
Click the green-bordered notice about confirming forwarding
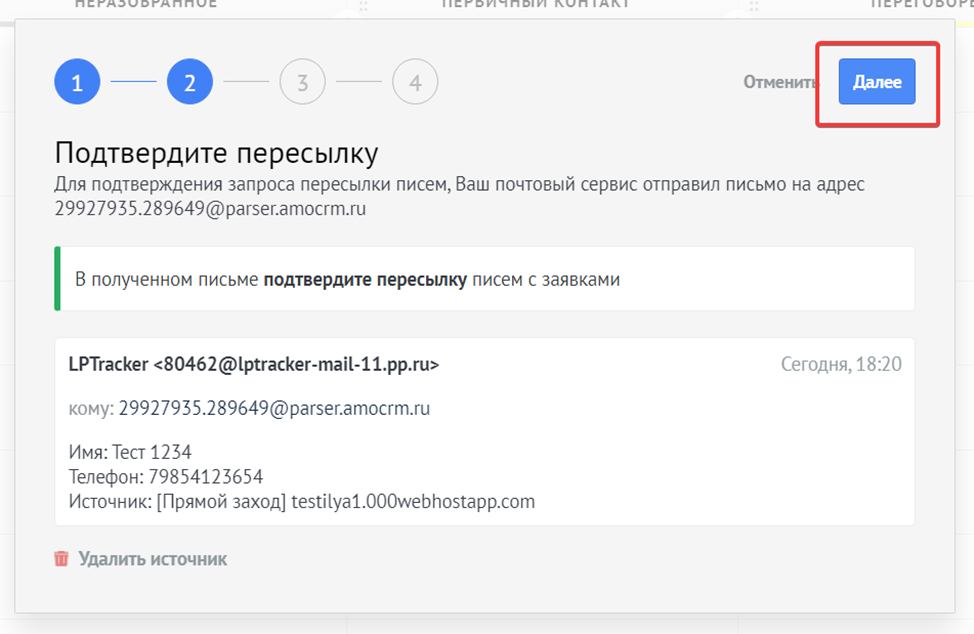(485, 279)
